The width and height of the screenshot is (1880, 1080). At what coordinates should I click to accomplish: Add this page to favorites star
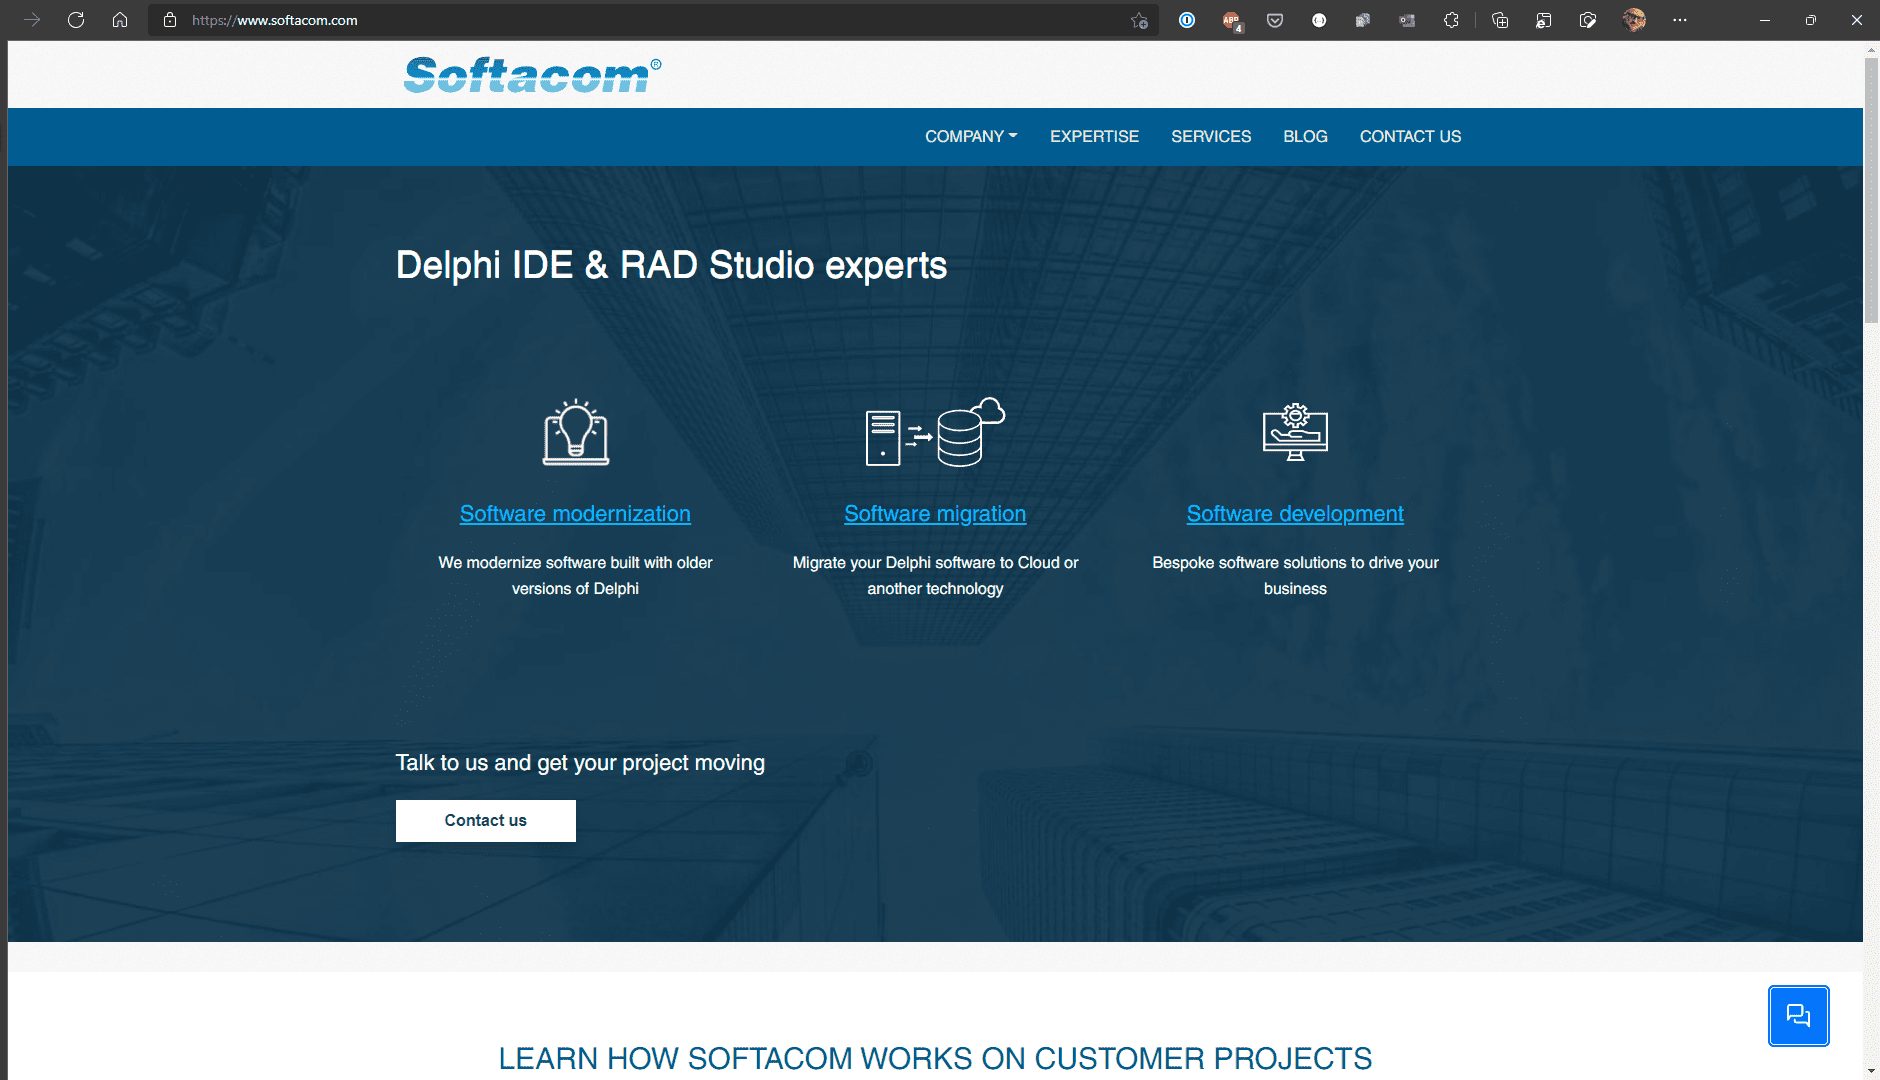1139,20
